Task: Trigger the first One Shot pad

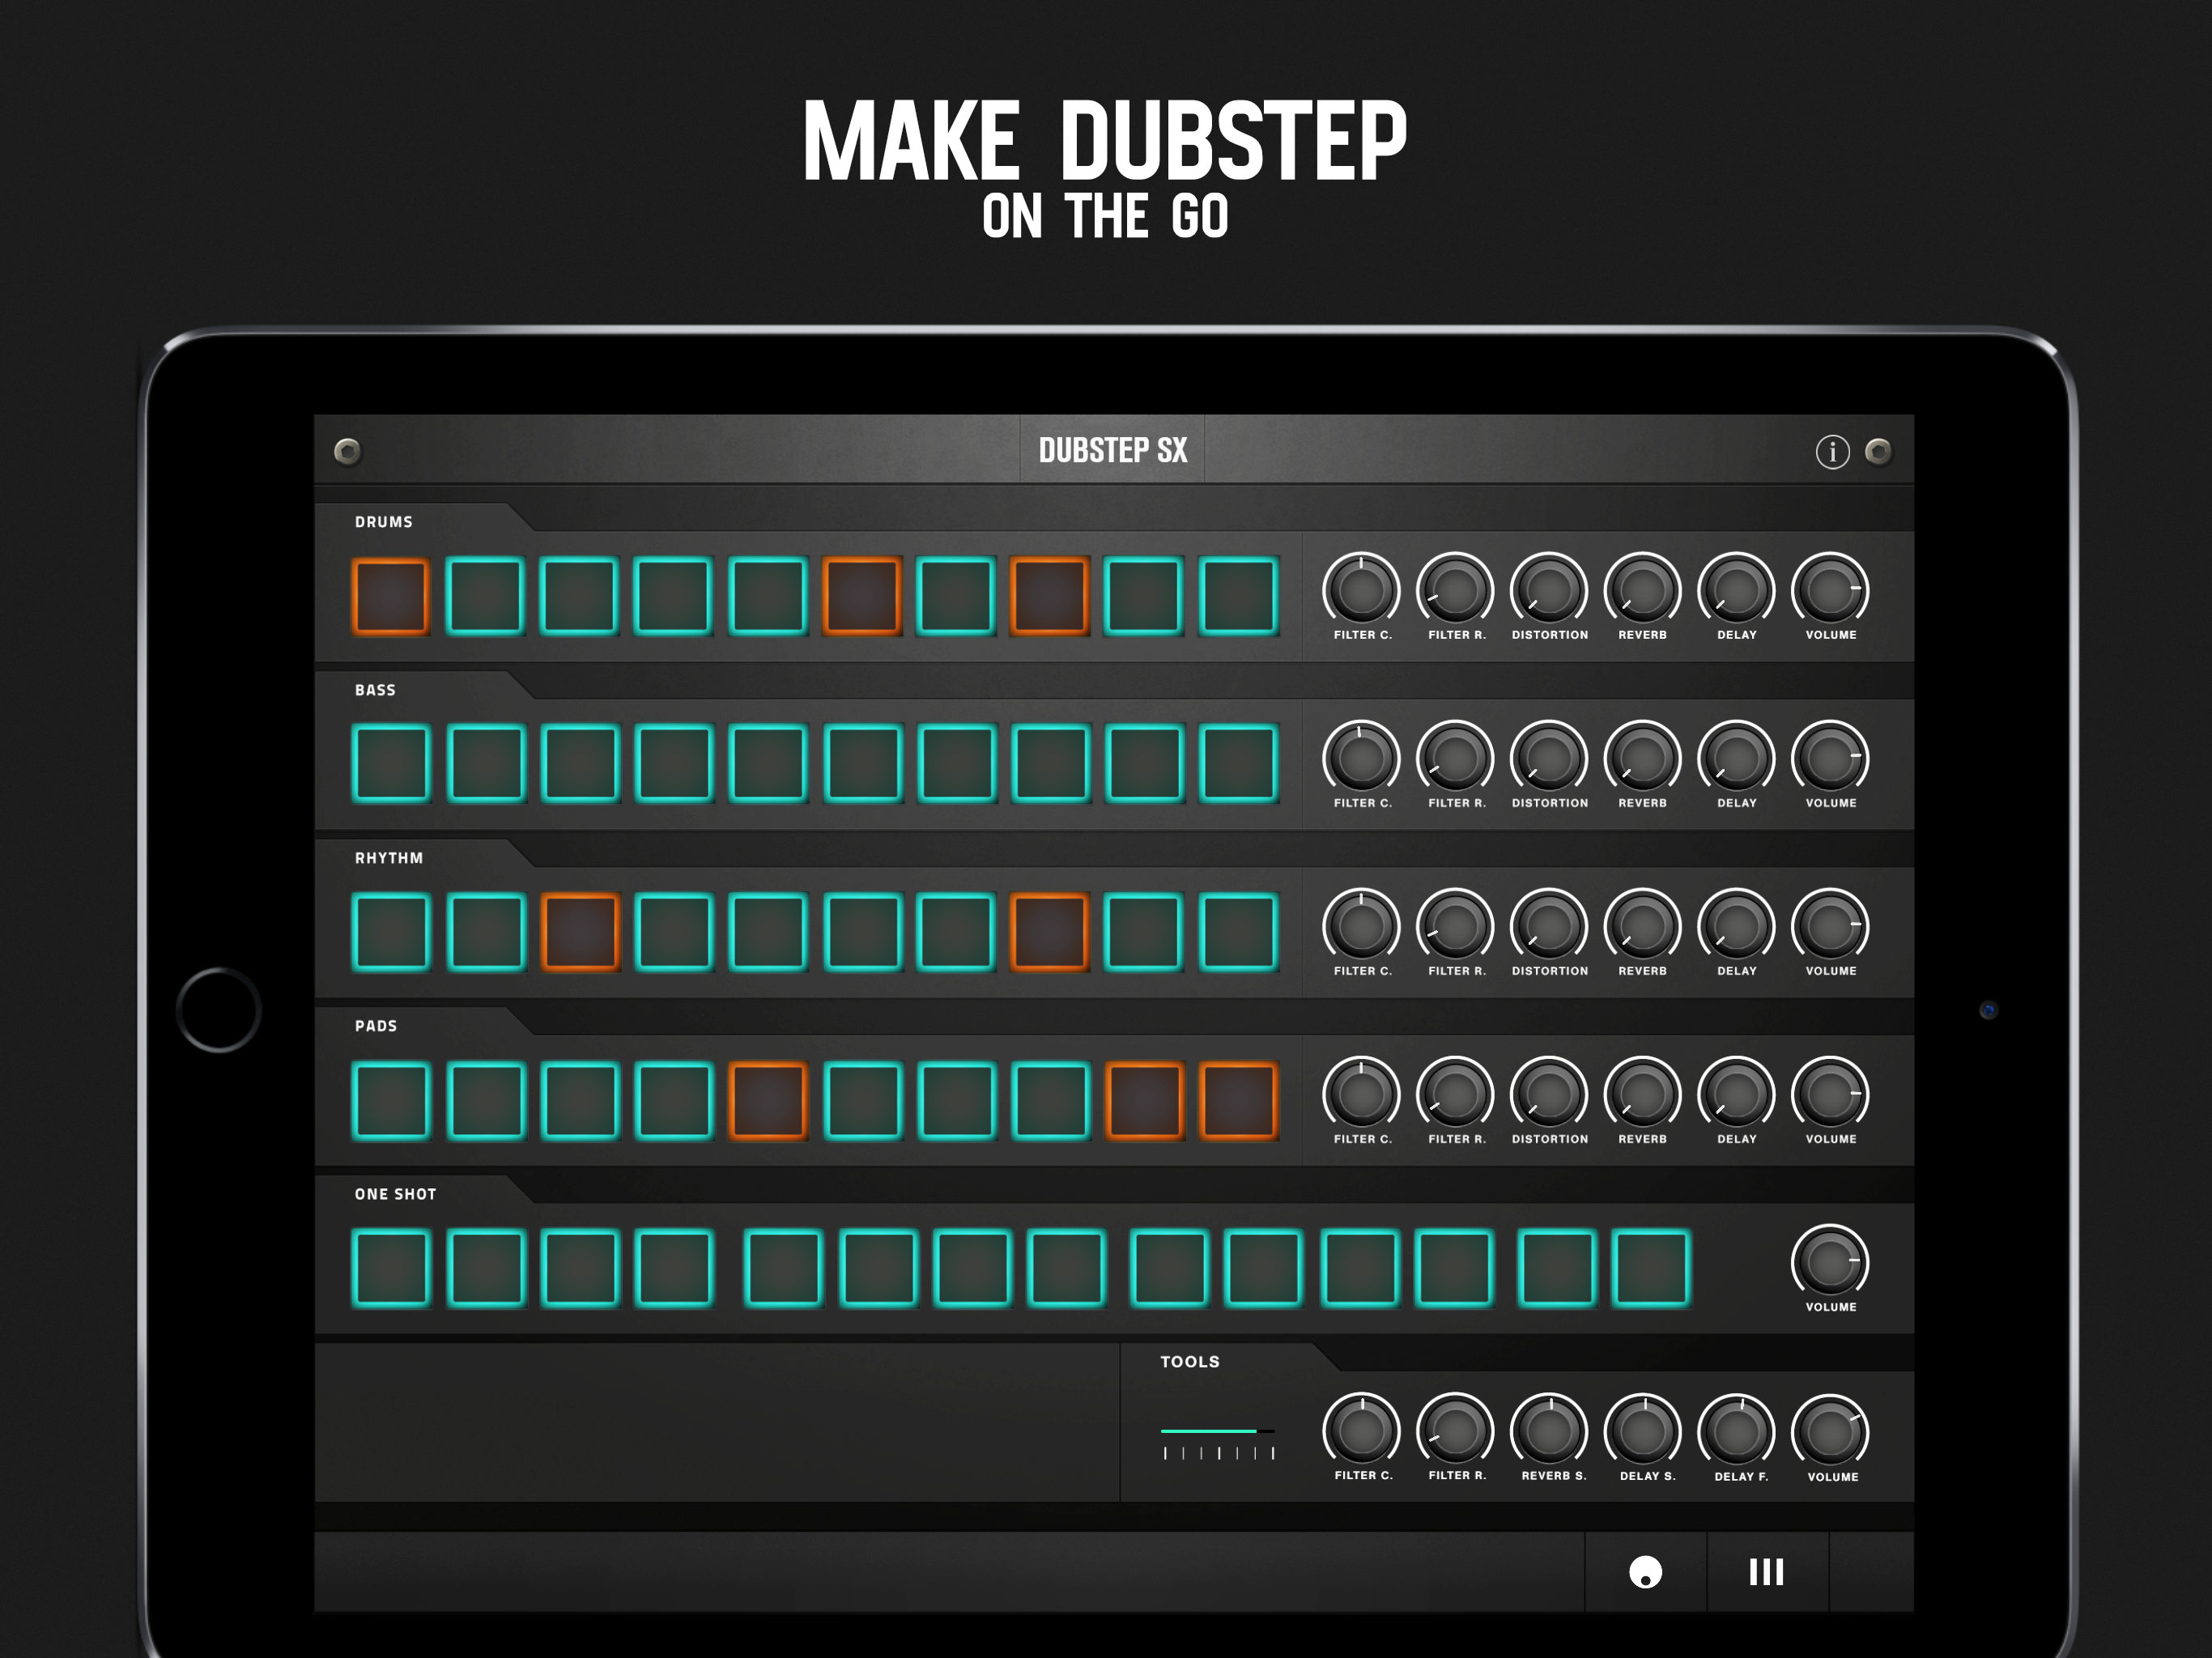Action: tap(391, 1269)
